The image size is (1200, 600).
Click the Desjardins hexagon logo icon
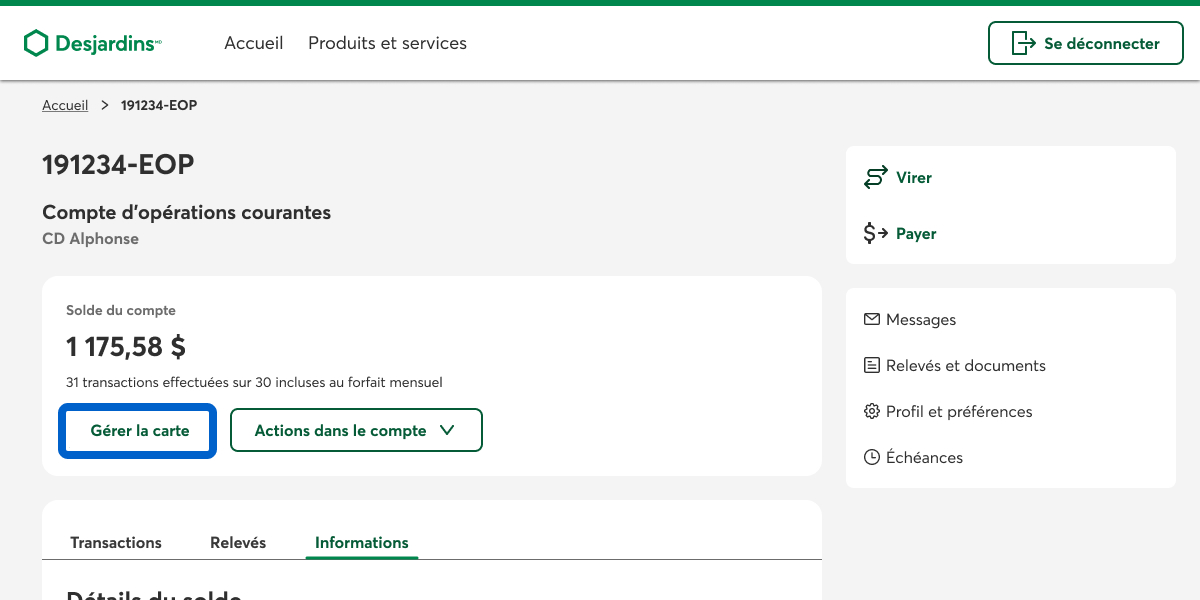(x=36, y=43)
